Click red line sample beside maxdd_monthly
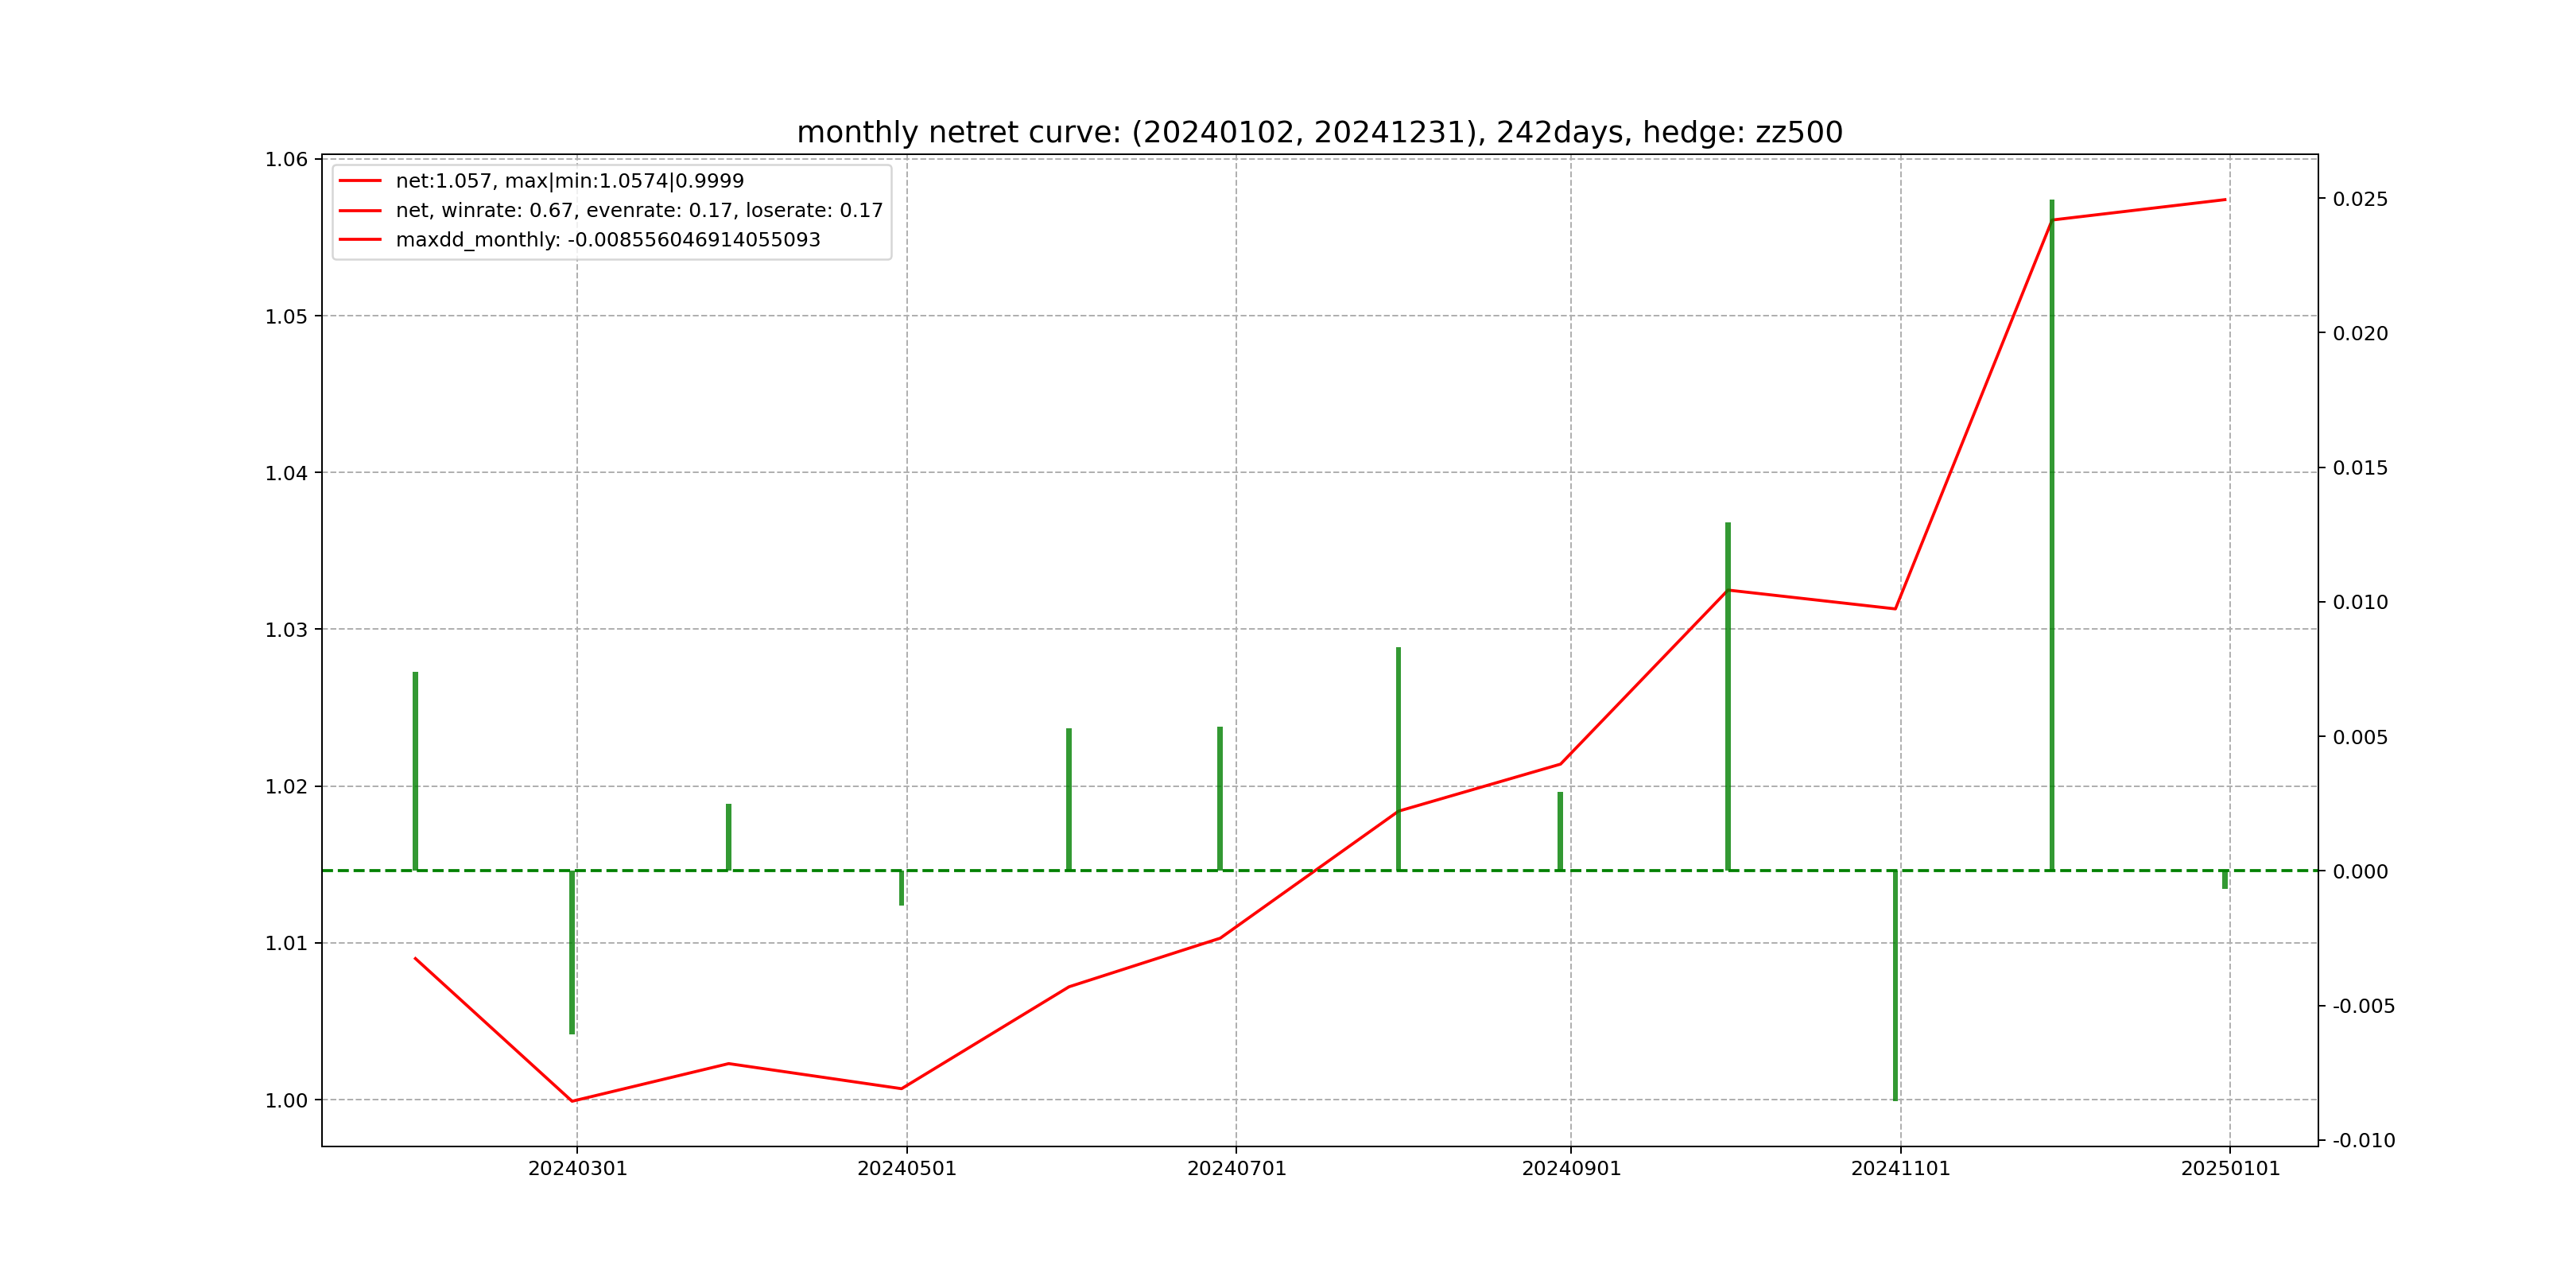Viewport: 2576px width, 1288px height. [x=360, y=240]
